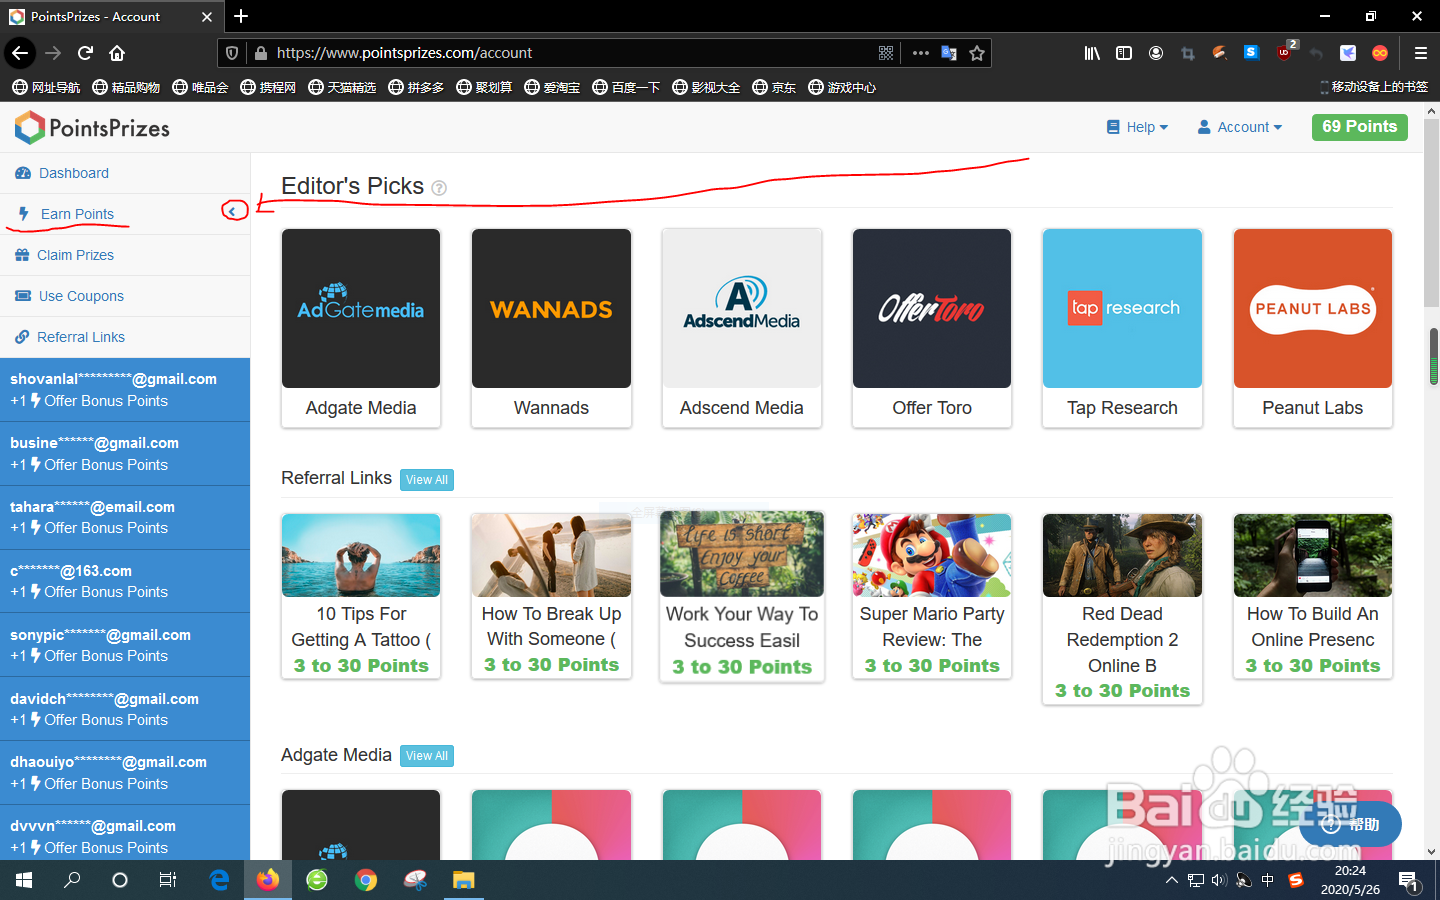The height and width of the screenshot is (900, 1440).
Task: Open Windows taskbar search
Action: click(x=72, y=880)
